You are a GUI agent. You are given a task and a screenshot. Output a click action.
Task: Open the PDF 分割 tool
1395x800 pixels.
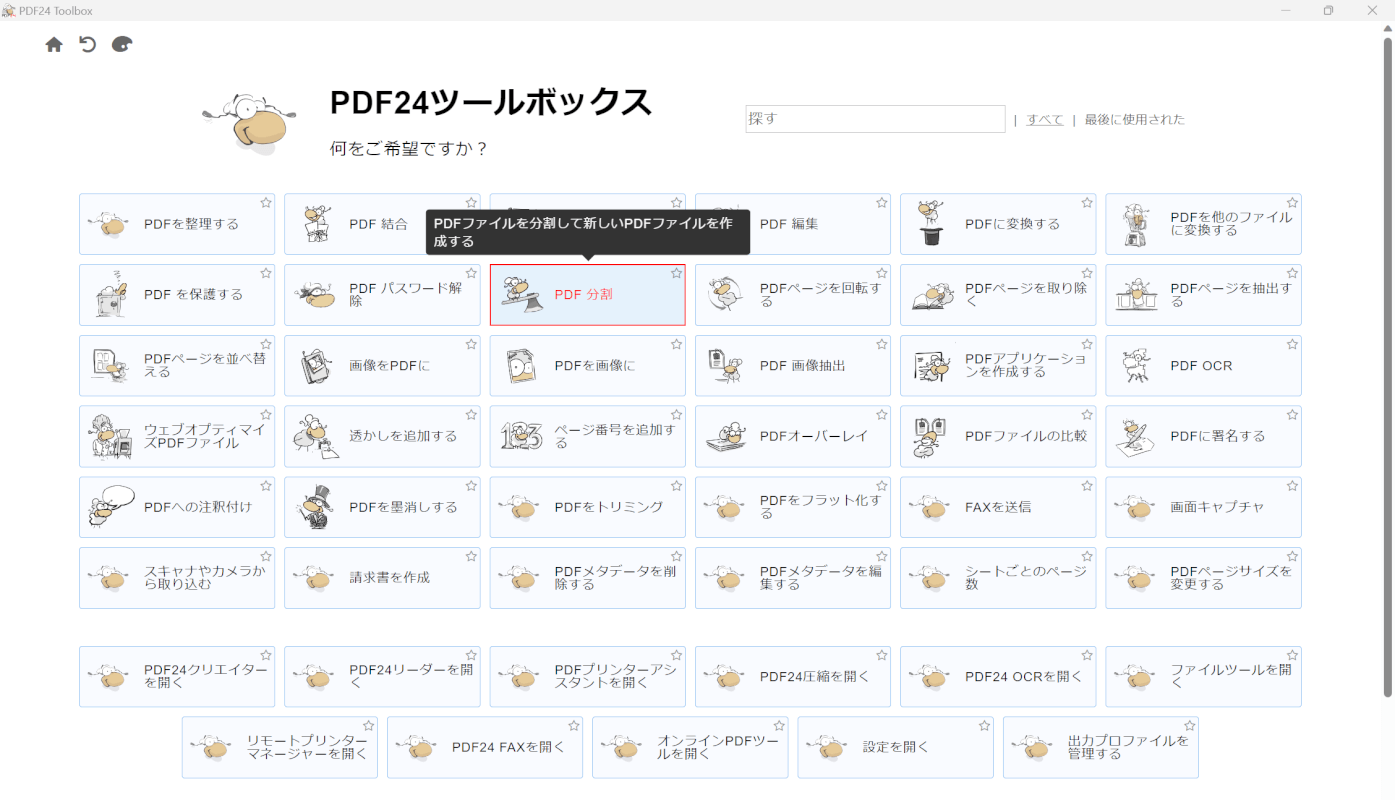click(587, 295)
